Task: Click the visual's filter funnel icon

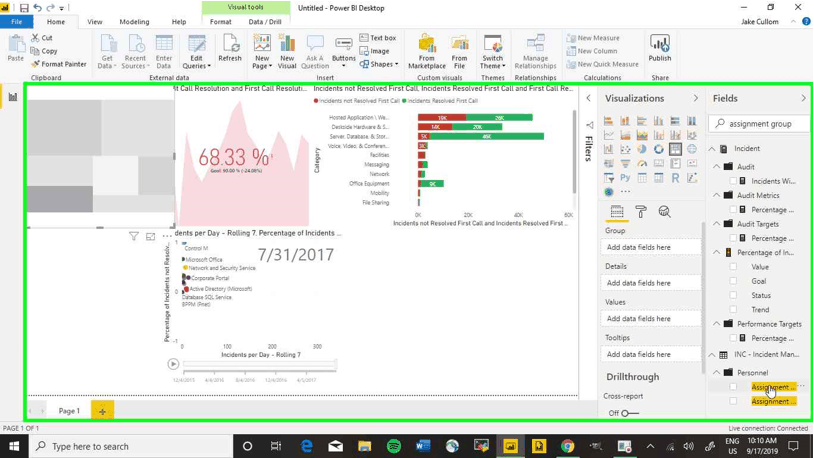Action: [133, 237]
